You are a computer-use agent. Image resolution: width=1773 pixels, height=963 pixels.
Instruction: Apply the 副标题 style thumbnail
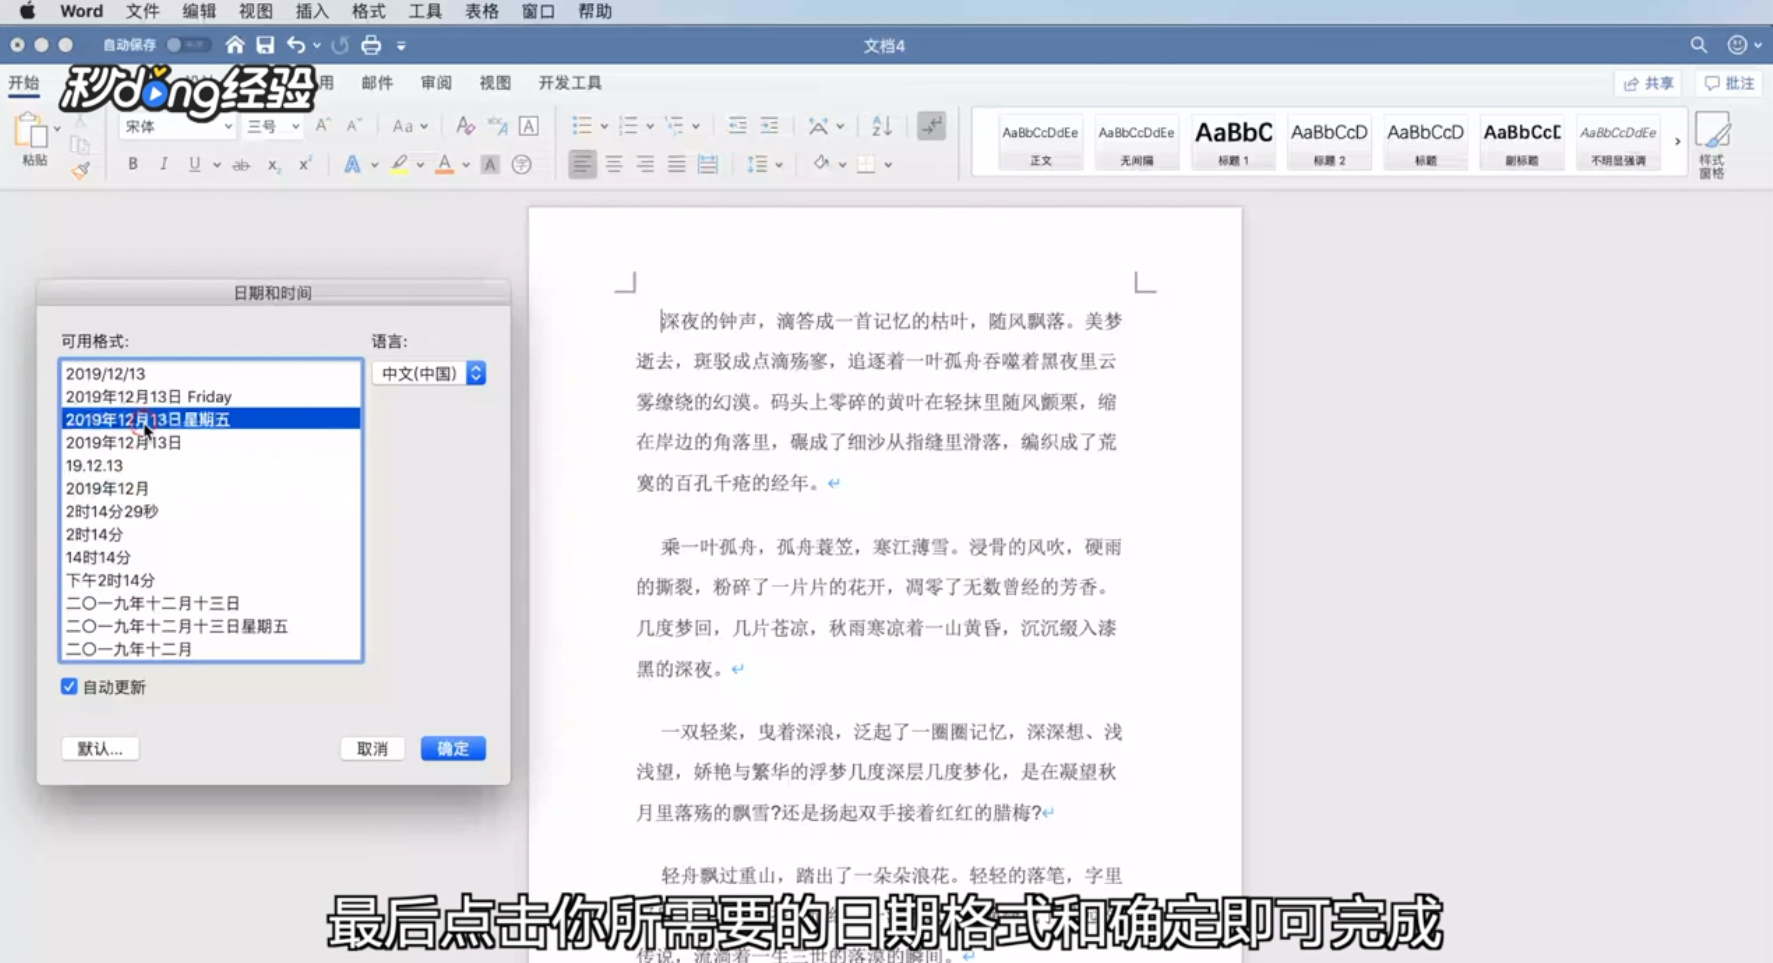pos(1521,142)
